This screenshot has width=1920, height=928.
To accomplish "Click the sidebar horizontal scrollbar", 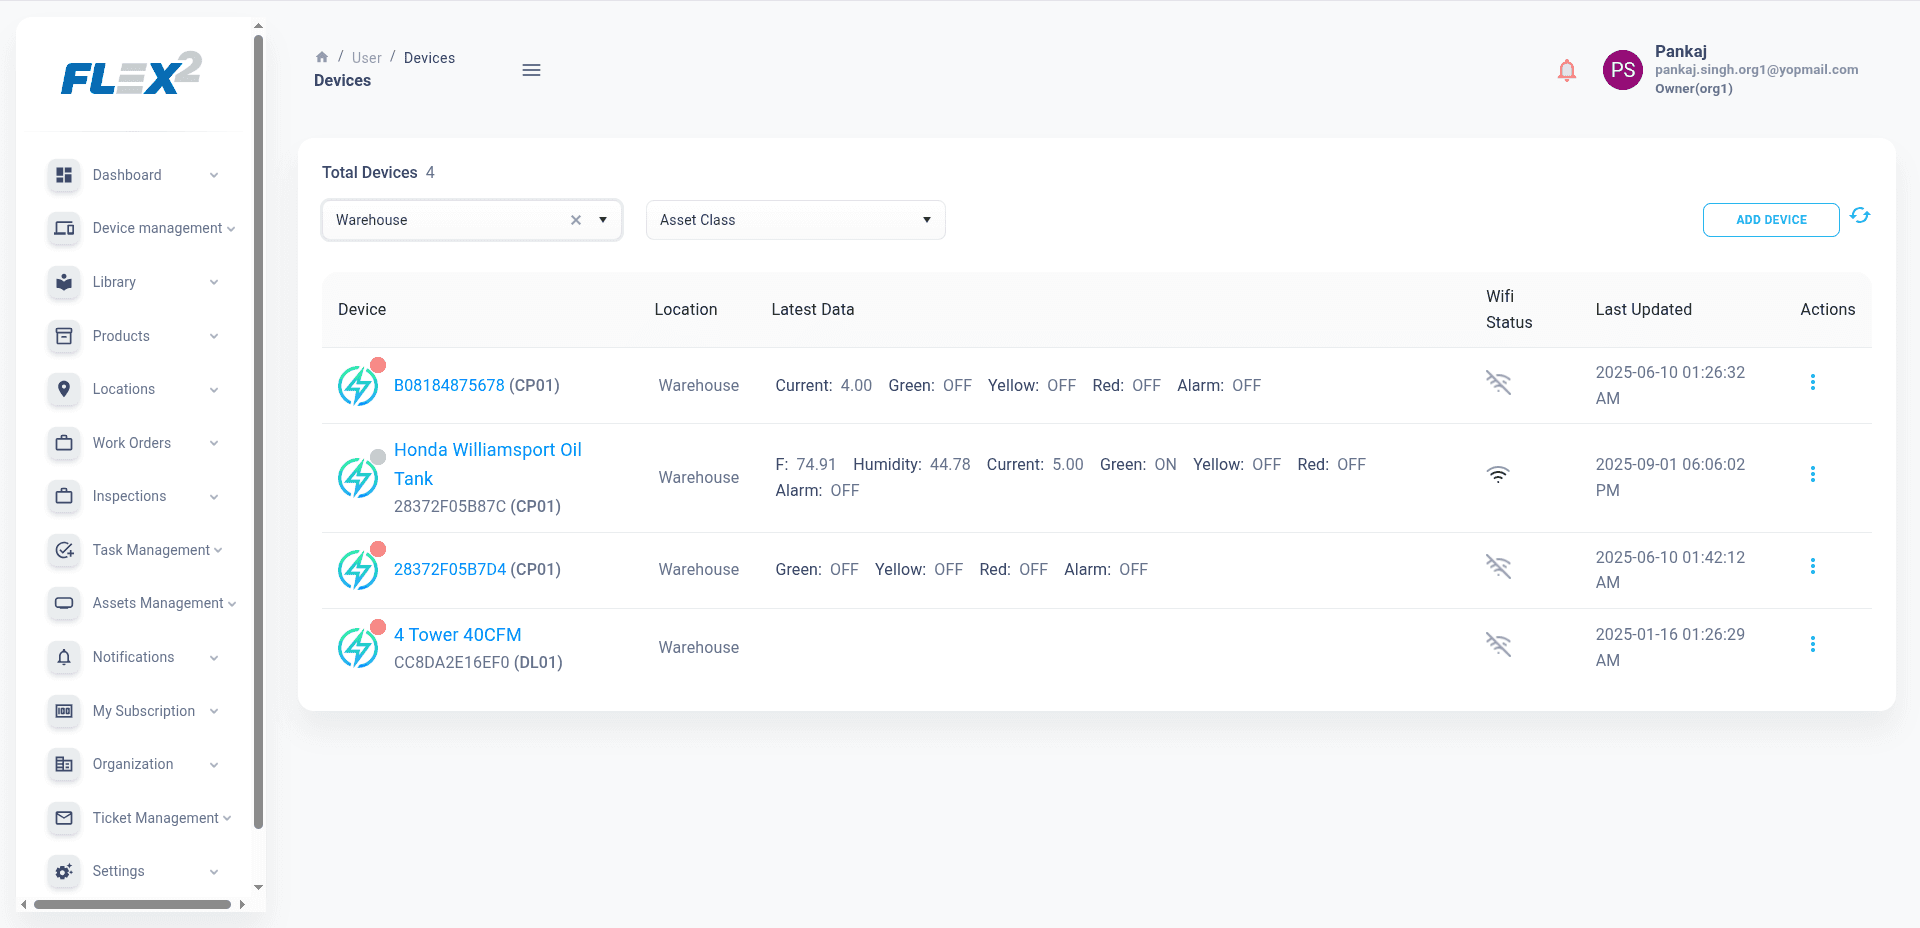I will pos(132,904).
